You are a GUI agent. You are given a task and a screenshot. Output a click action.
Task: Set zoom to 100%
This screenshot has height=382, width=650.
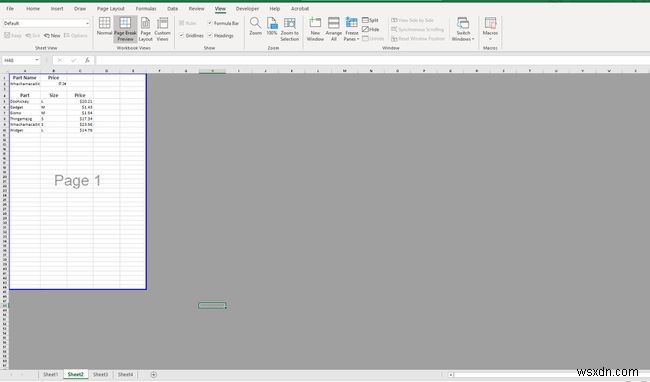click(272, 27)
